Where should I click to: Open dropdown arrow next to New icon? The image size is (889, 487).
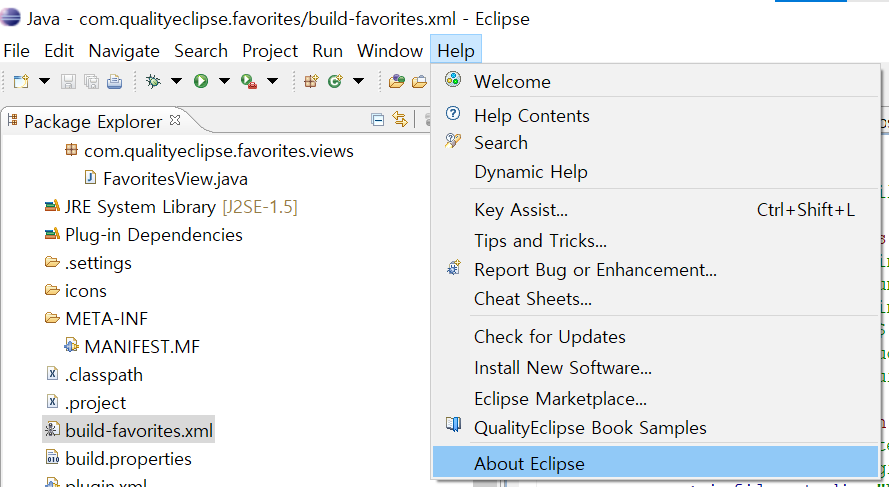click(x=44, y=82)
